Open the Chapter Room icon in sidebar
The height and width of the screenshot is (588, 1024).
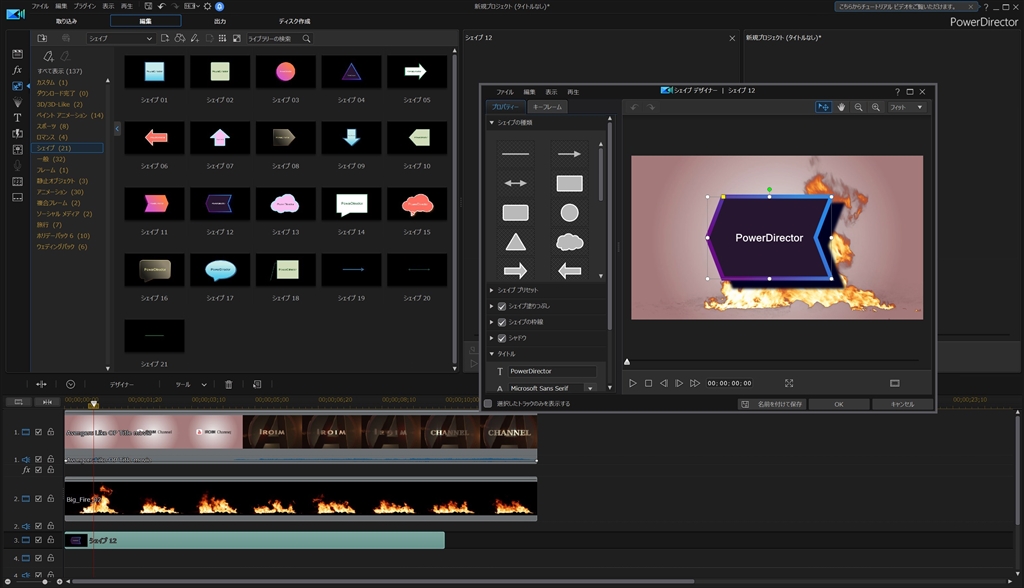pyautogui.click(x=18, y=182)
